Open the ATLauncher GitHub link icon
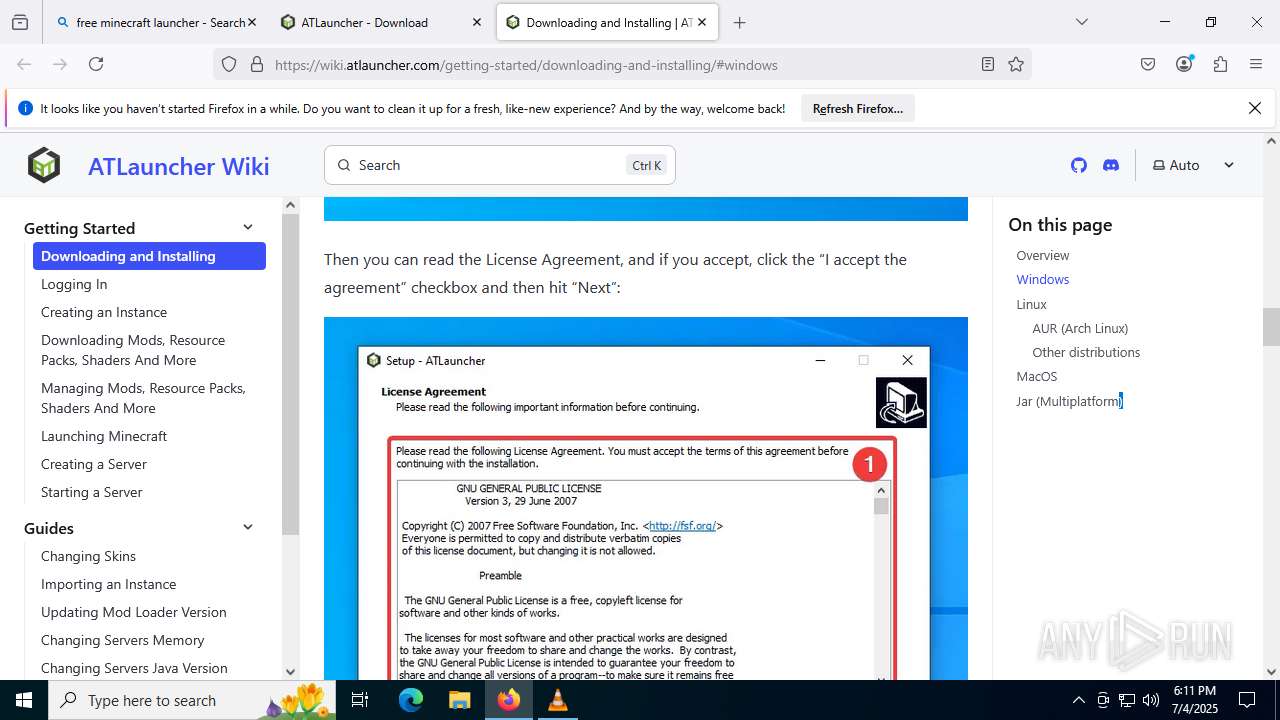 coord(1078,165)
